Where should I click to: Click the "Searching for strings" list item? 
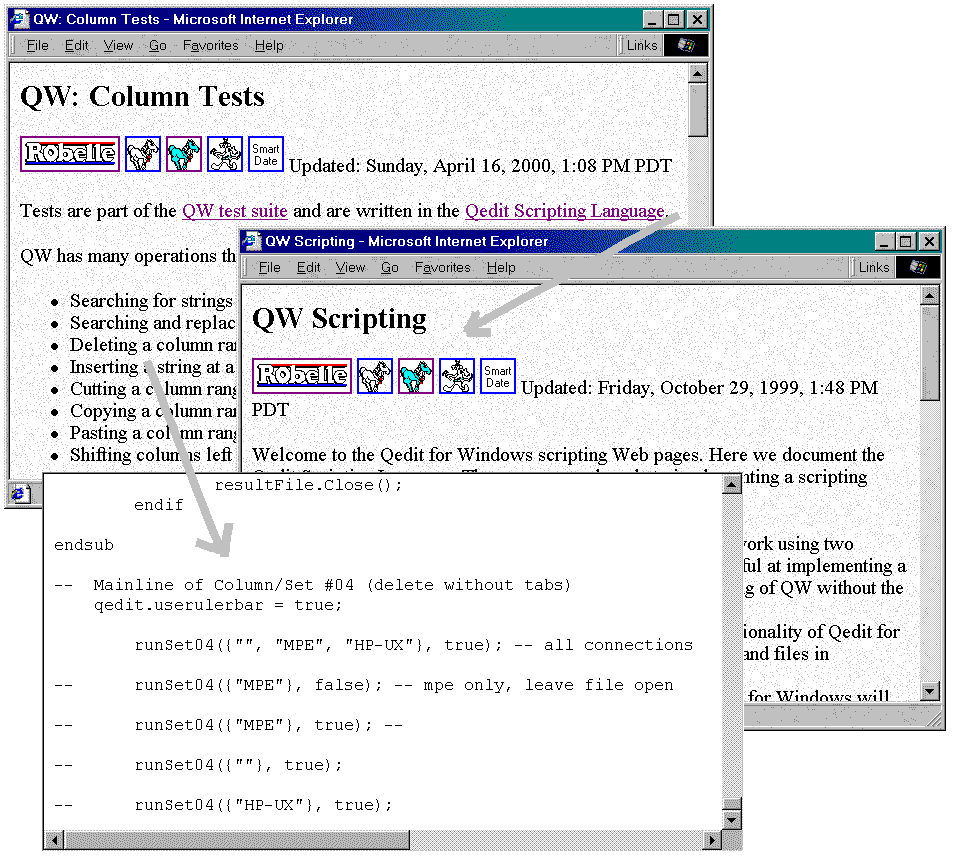[x=151, y=301]
